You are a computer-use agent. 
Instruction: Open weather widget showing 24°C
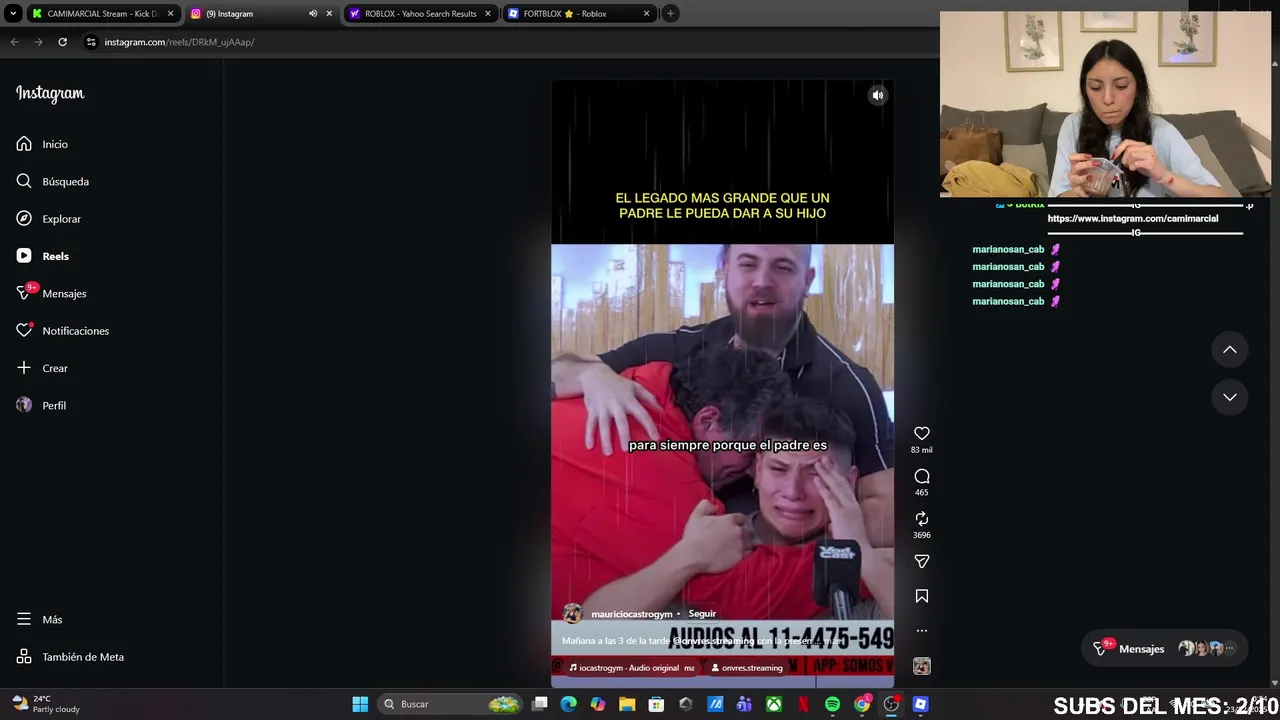click(45, 704)
